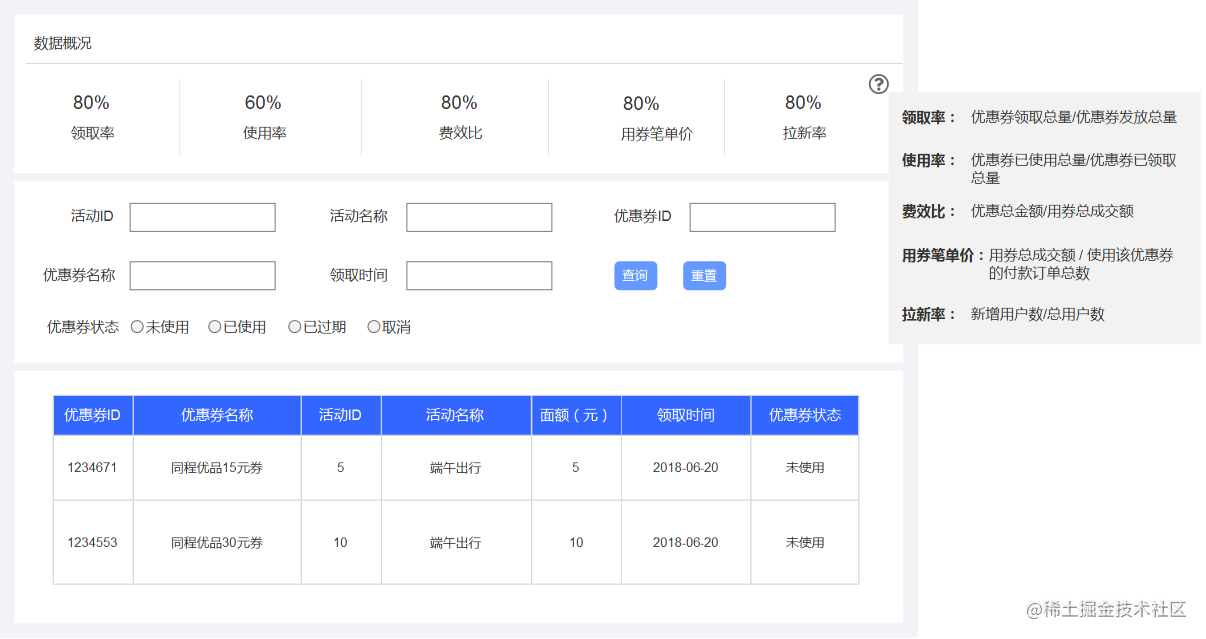Click the 领取时间 table column header
This screenshot has width=1206, height=639.
pos(686,415)
